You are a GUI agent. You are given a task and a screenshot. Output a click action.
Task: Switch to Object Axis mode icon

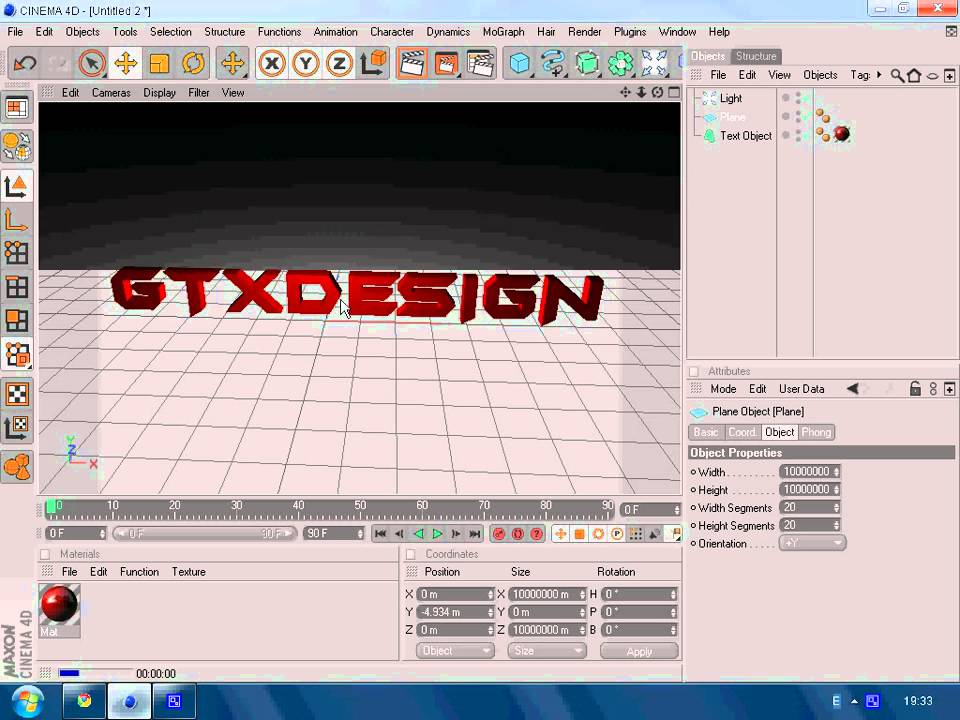pos(17,219)
